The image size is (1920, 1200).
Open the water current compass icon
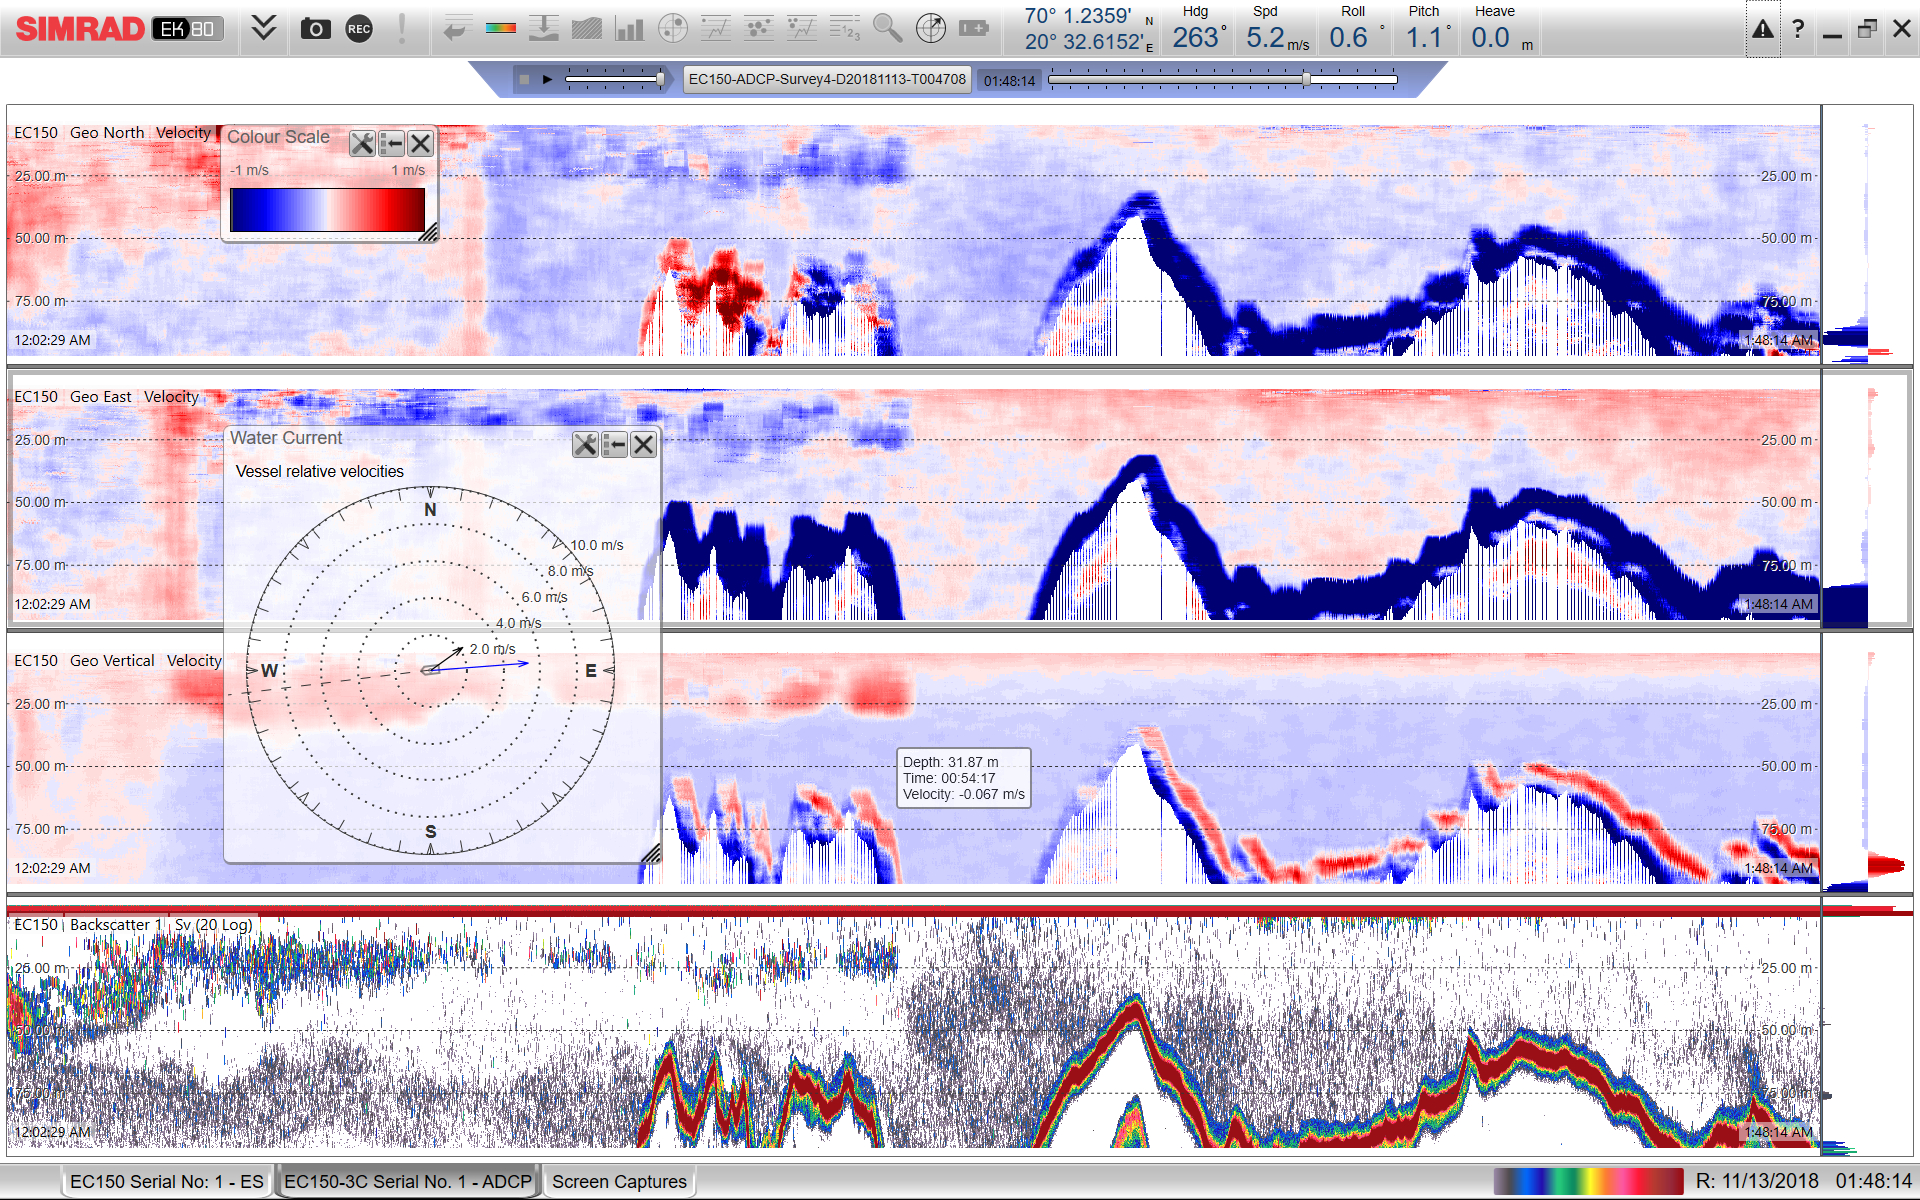[x=930, y=29]
